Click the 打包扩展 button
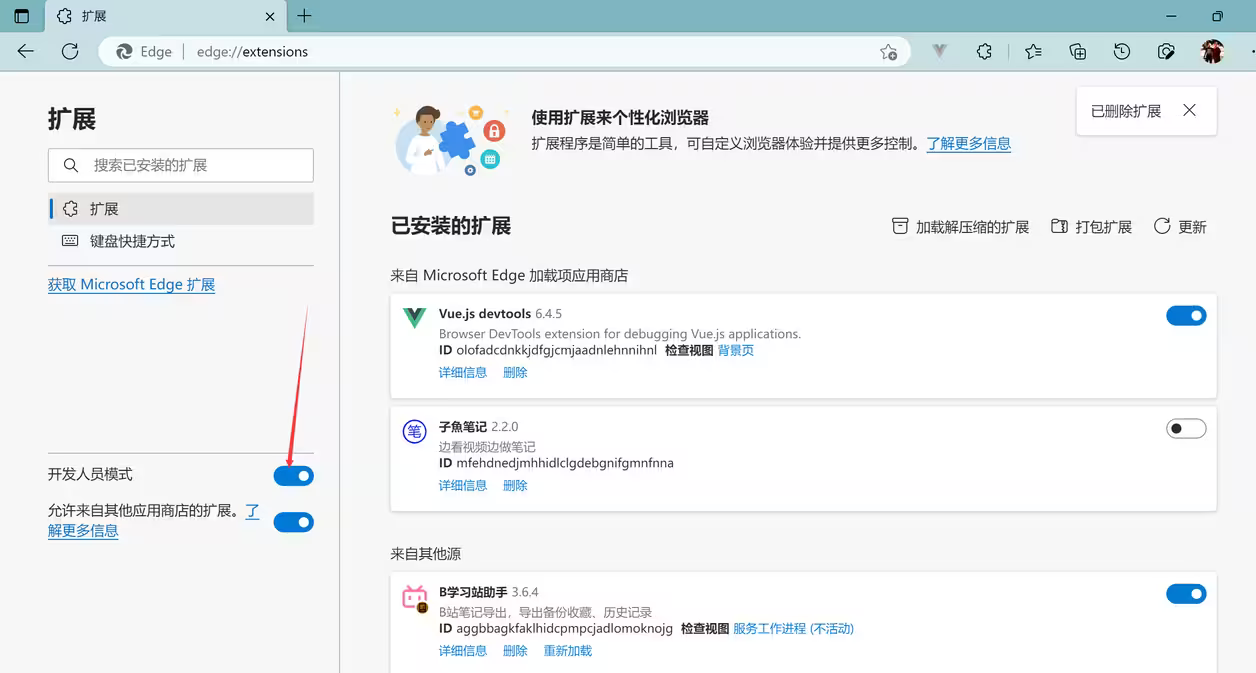 1091,227
